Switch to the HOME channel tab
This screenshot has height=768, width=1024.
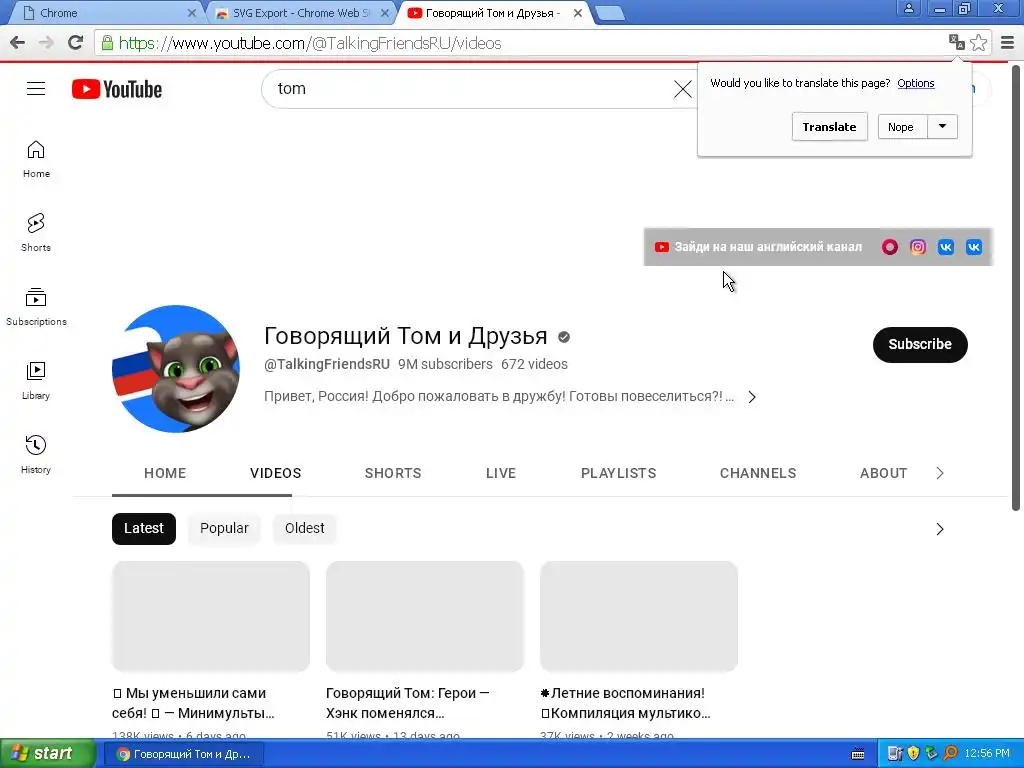point(165,473)
